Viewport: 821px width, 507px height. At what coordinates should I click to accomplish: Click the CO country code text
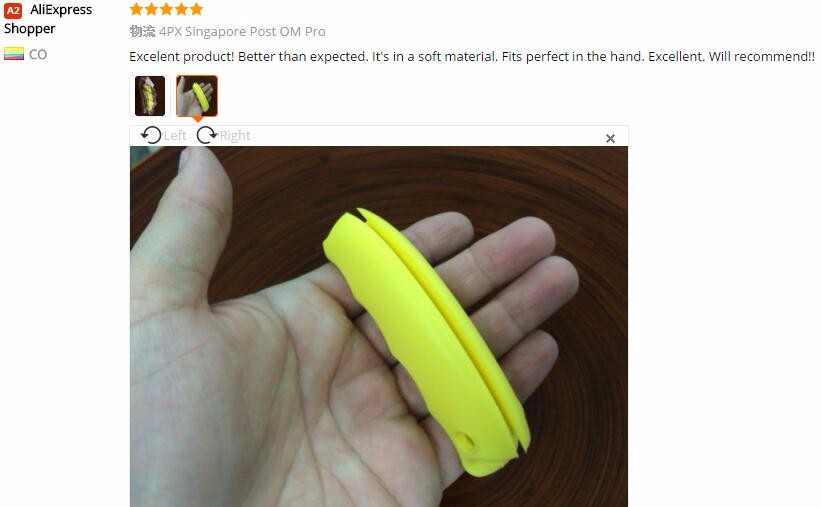point(38,54)
